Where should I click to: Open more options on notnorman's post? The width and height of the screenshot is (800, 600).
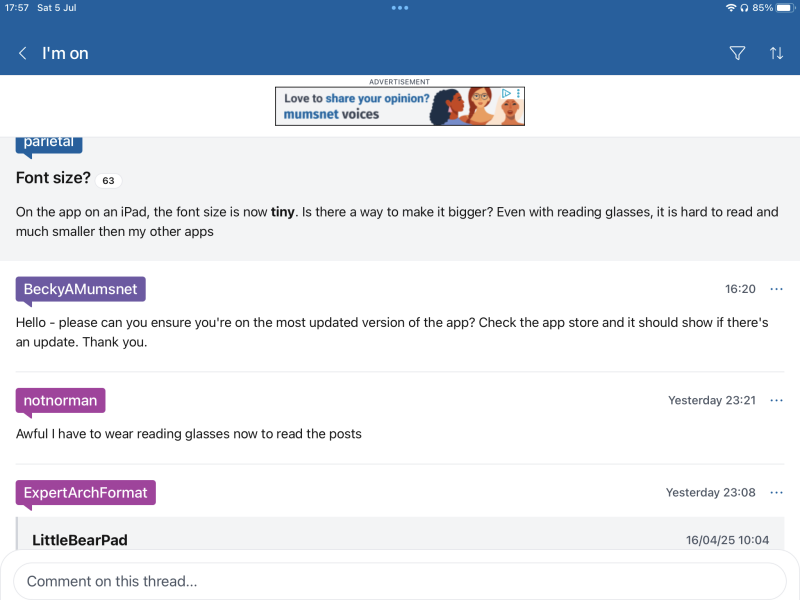(x=776, y=400)
